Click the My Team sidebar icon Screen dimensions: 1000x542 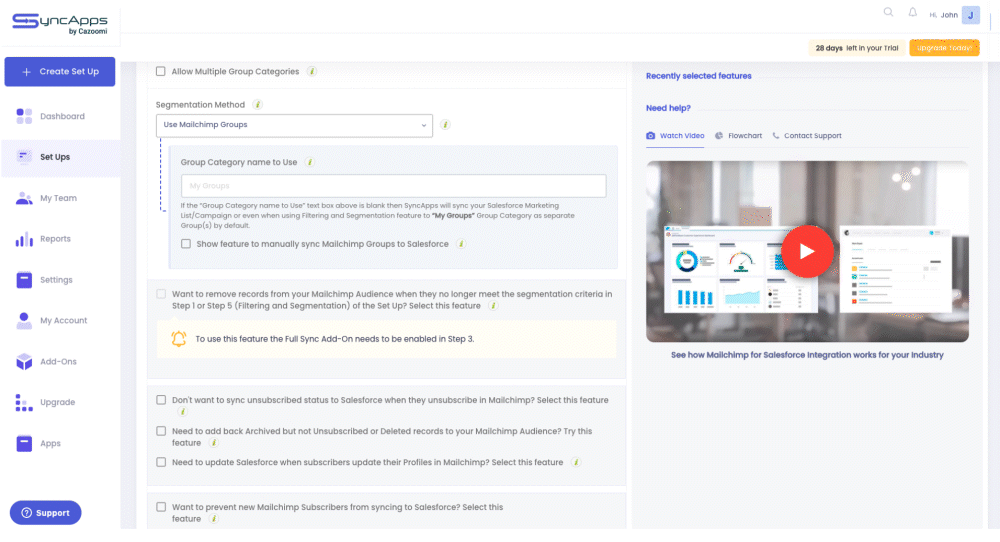tap(24, 198)
